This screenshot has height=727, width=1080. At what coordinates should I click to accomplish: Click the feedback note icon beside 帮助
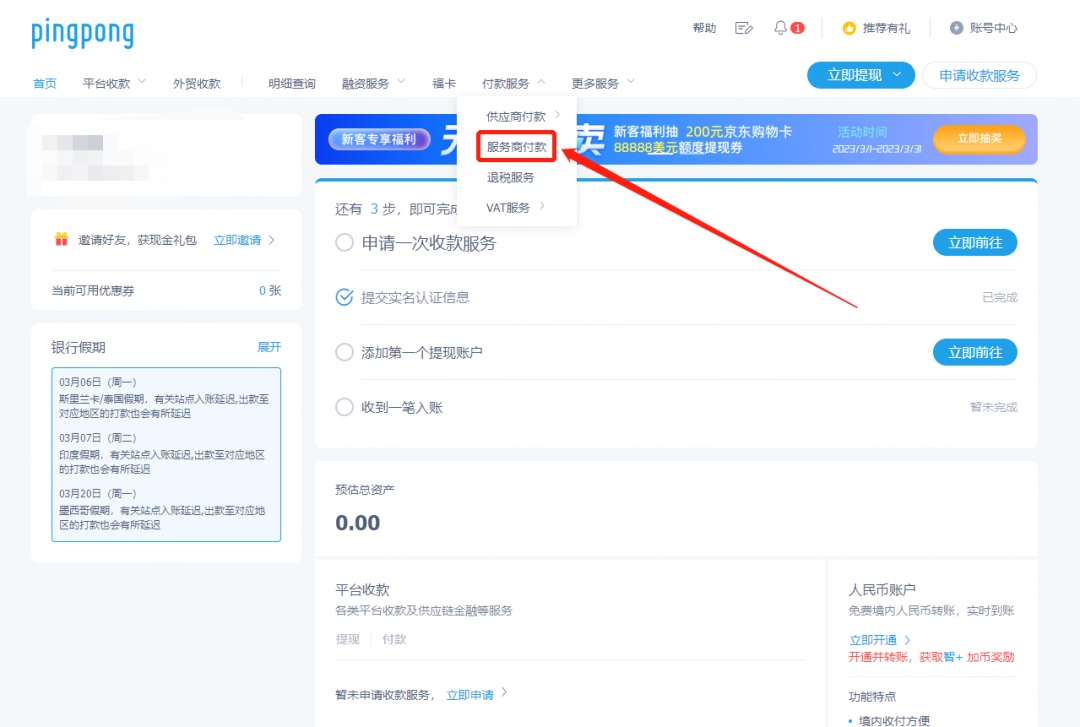tap(743, 28)
